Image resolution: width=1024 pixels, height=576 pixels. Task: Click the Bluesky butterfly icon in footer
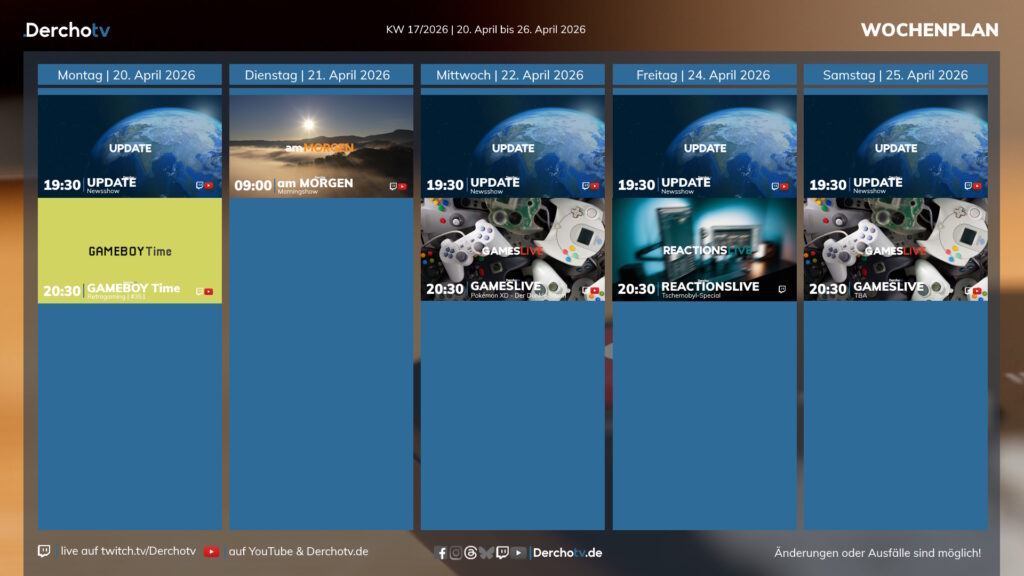pyautogui.click(x=486, y=553)
